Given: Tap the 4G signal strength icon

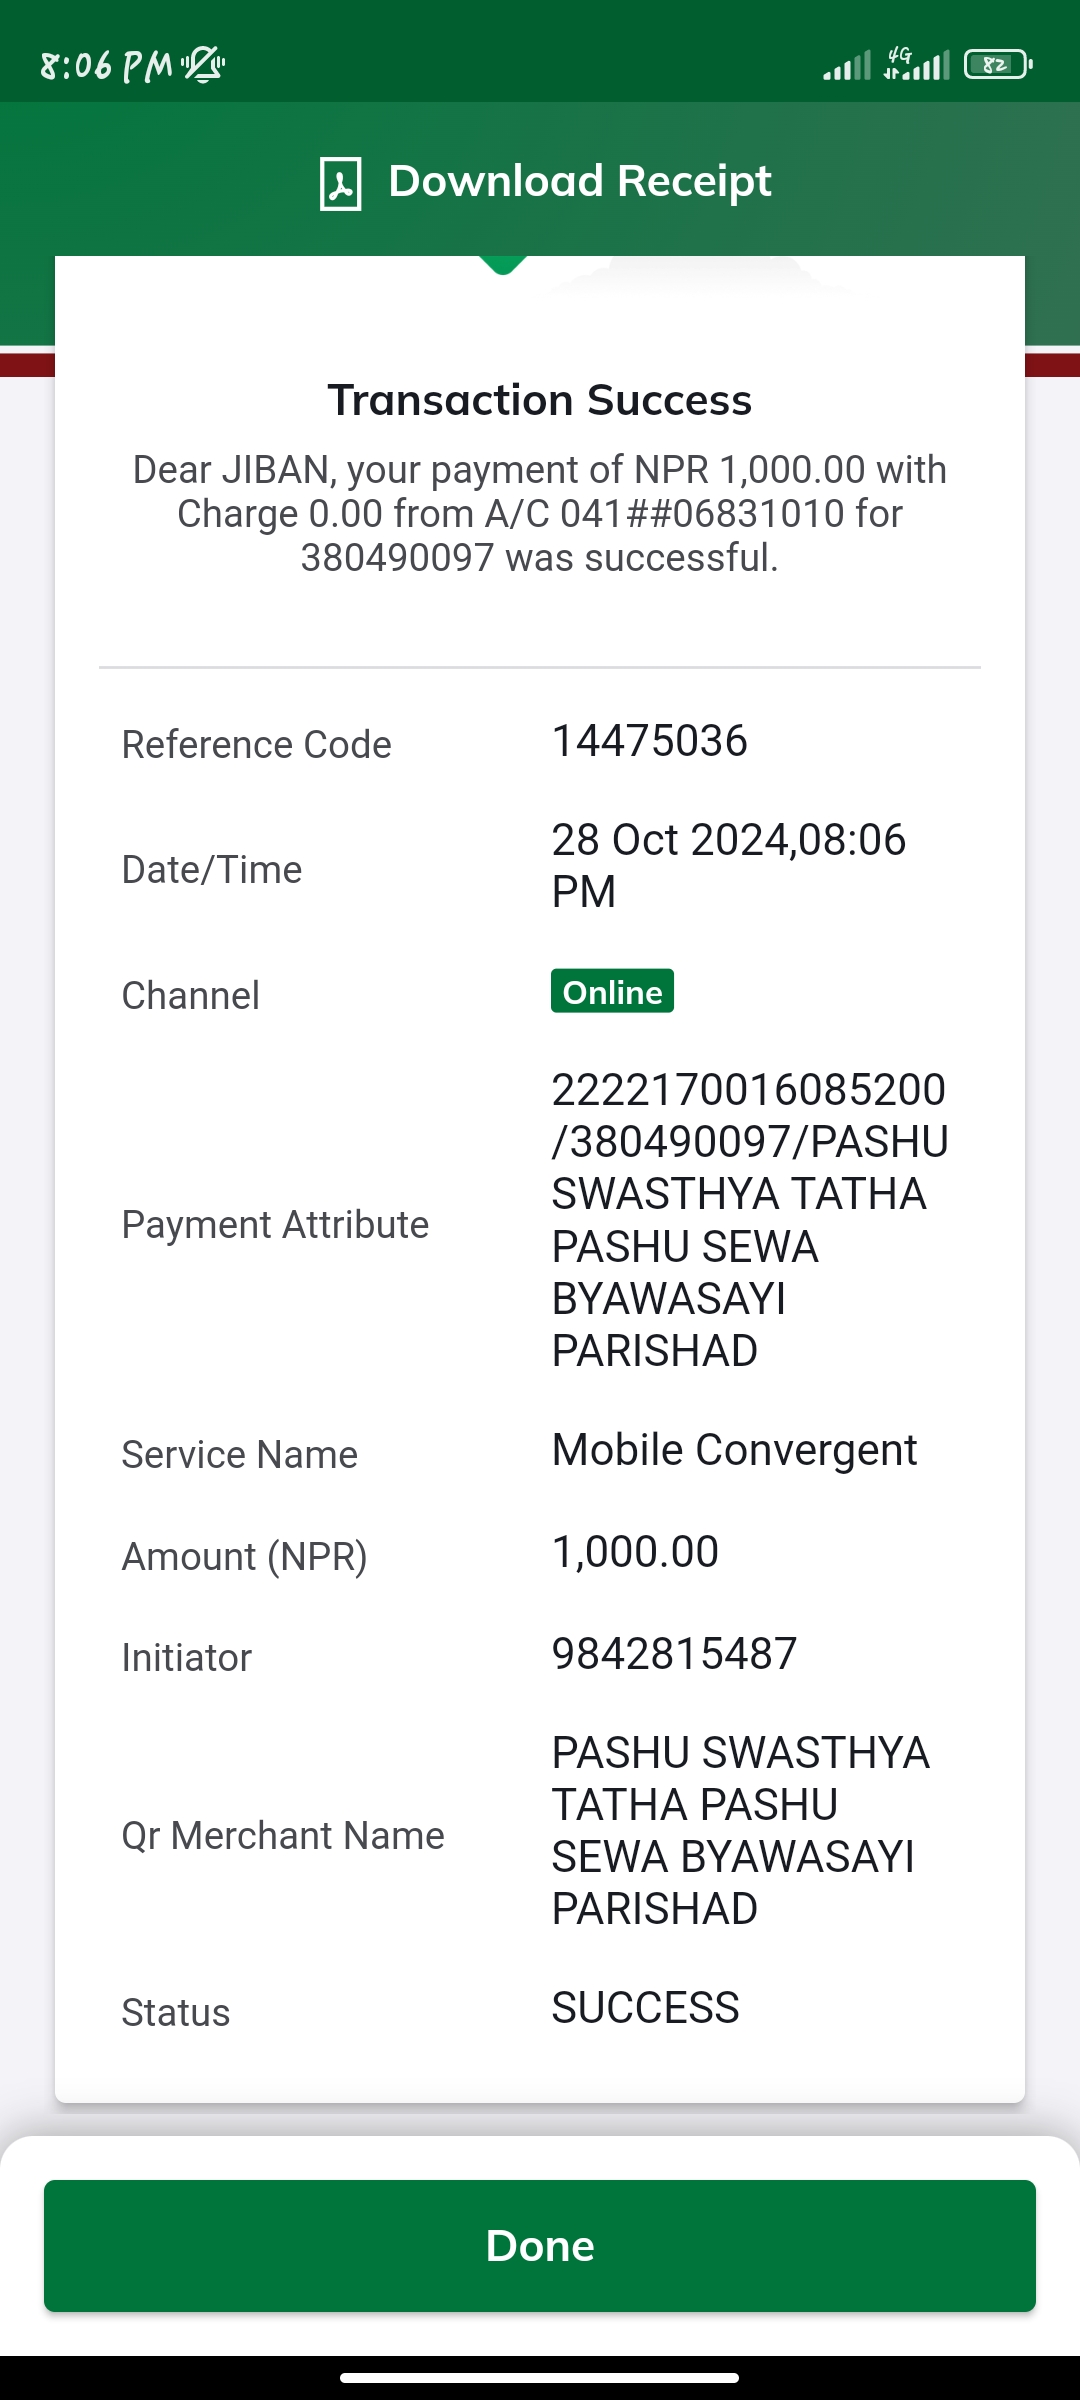Looking at the screenshot, I should 916,64.
